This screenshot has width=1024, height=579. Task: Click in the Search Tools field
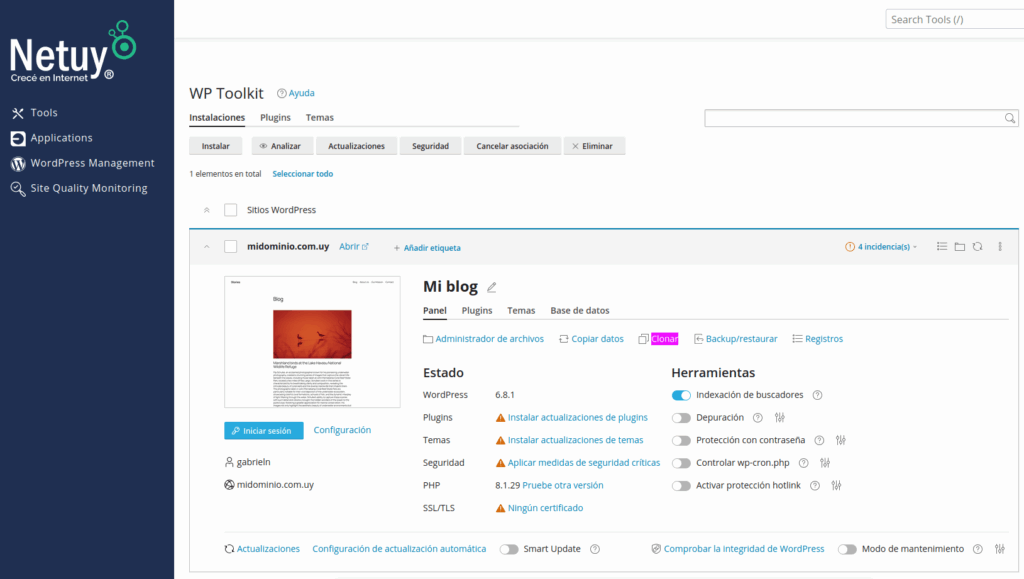(954, 20)
